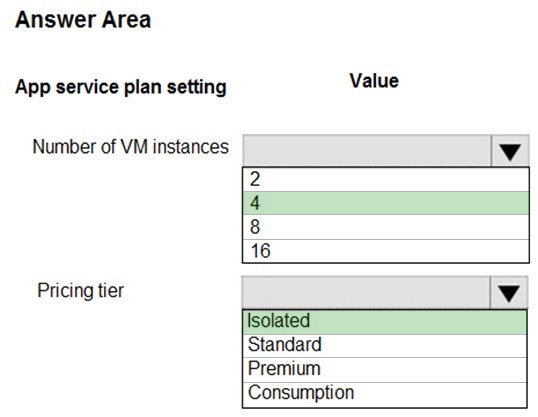This screenshot has height=417, width=538.
Task: Choose the Standard pricing tier
Action: 385,346
